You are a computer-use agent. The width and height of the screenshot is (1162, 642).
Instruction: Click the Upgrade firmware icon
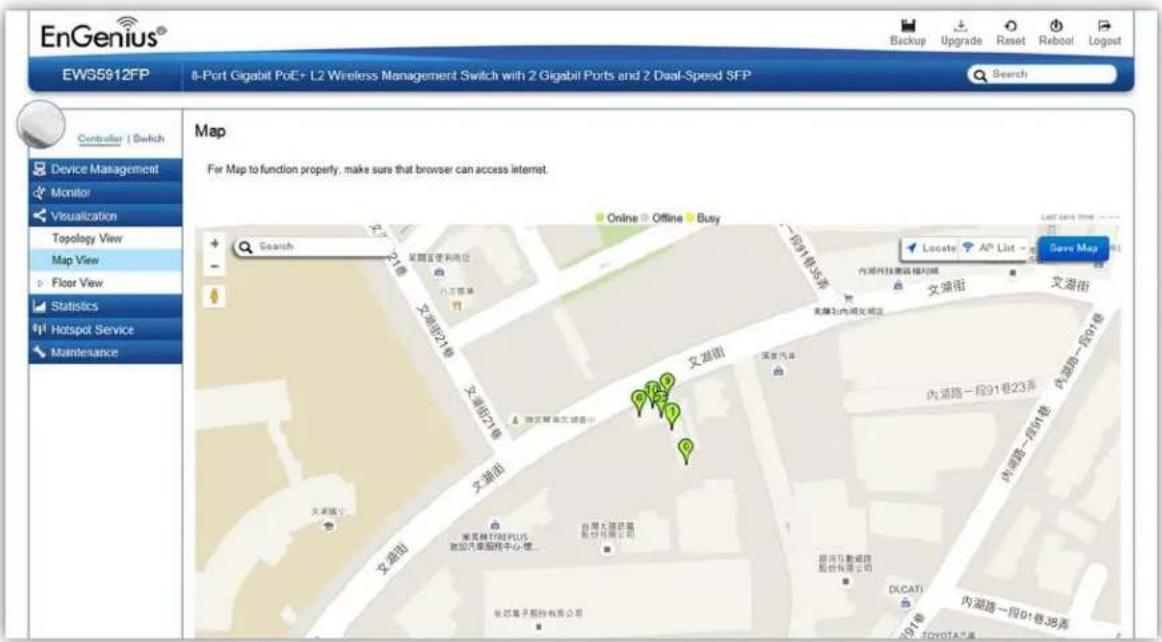961,33
